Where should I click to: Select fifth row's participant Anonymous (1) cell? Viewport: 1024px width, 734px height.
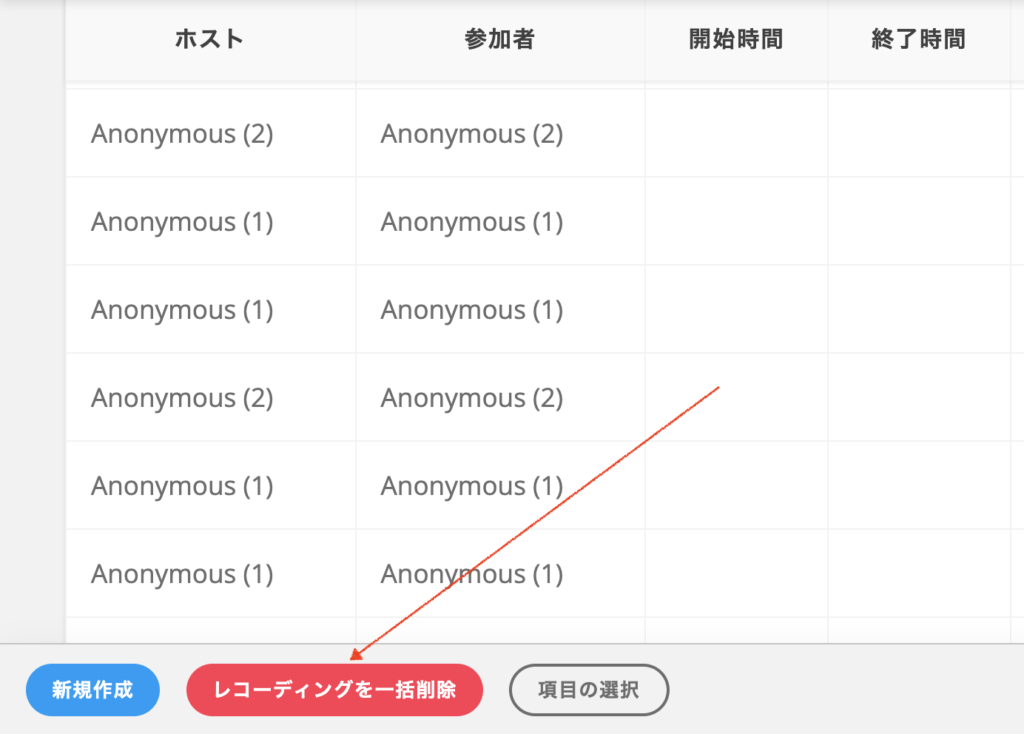500,486
